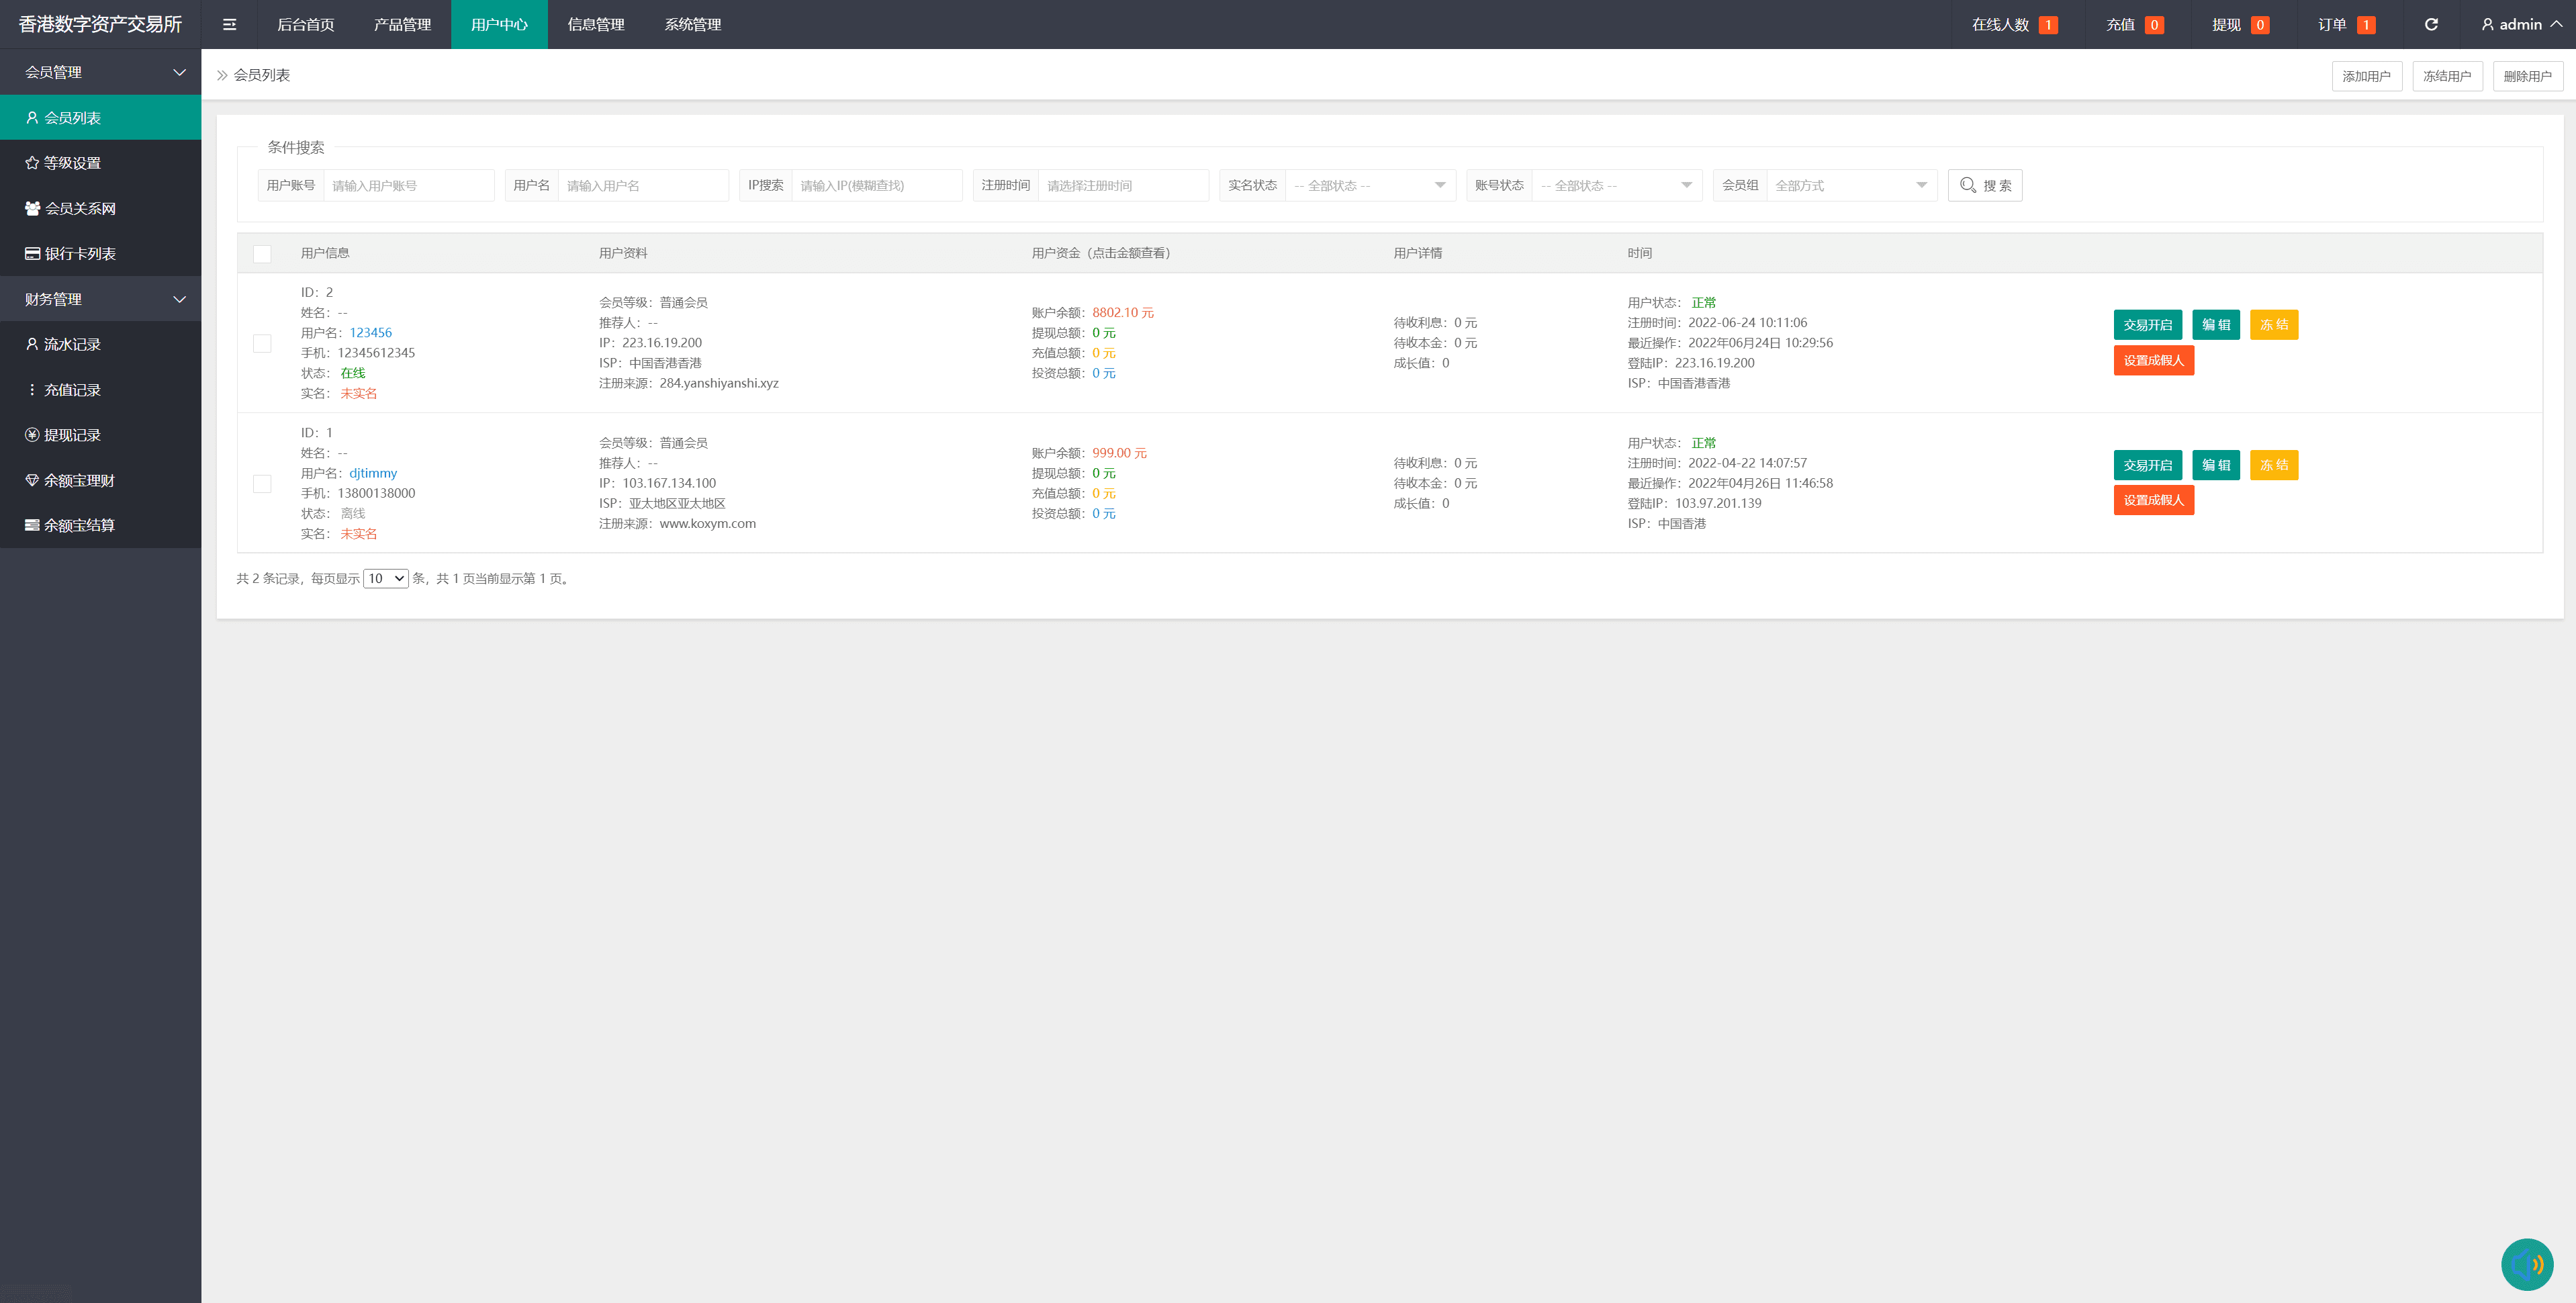2576x1303 pixels.
Task: Open 银行卡列表 card icon item
Action: (80, 253)
